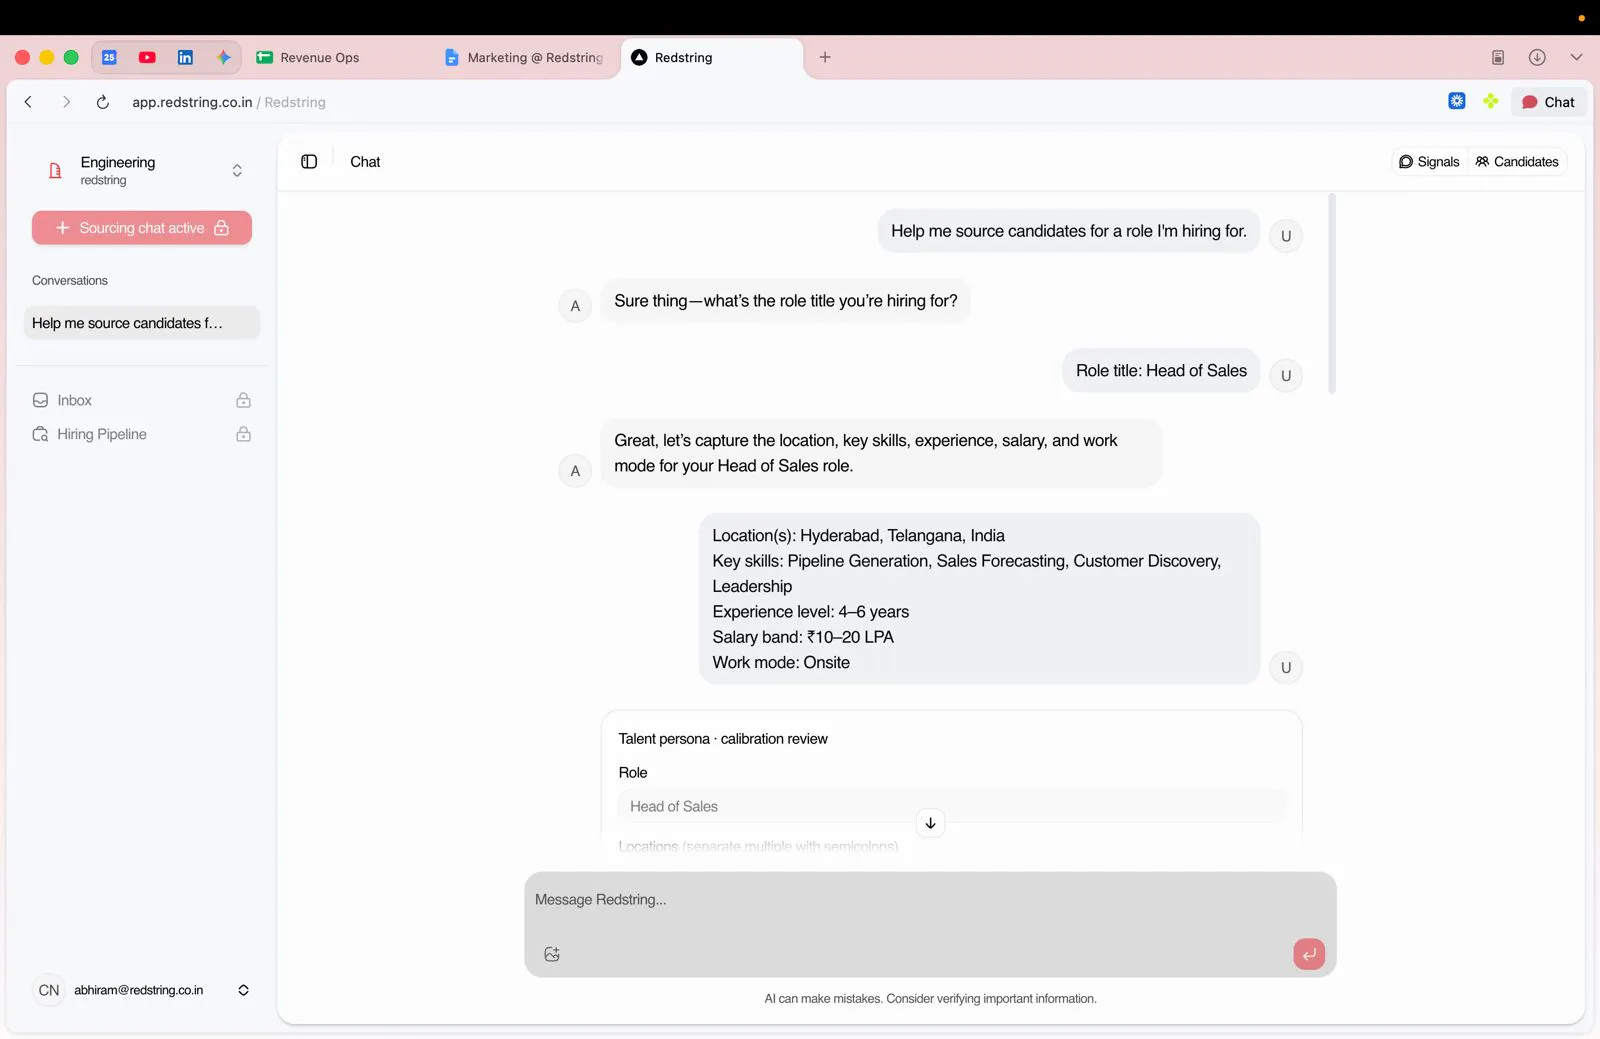The image size is (1600, 1039).
Task: Click the 'Conversations' sidebar heading
Action: click(x=70, y=281)
